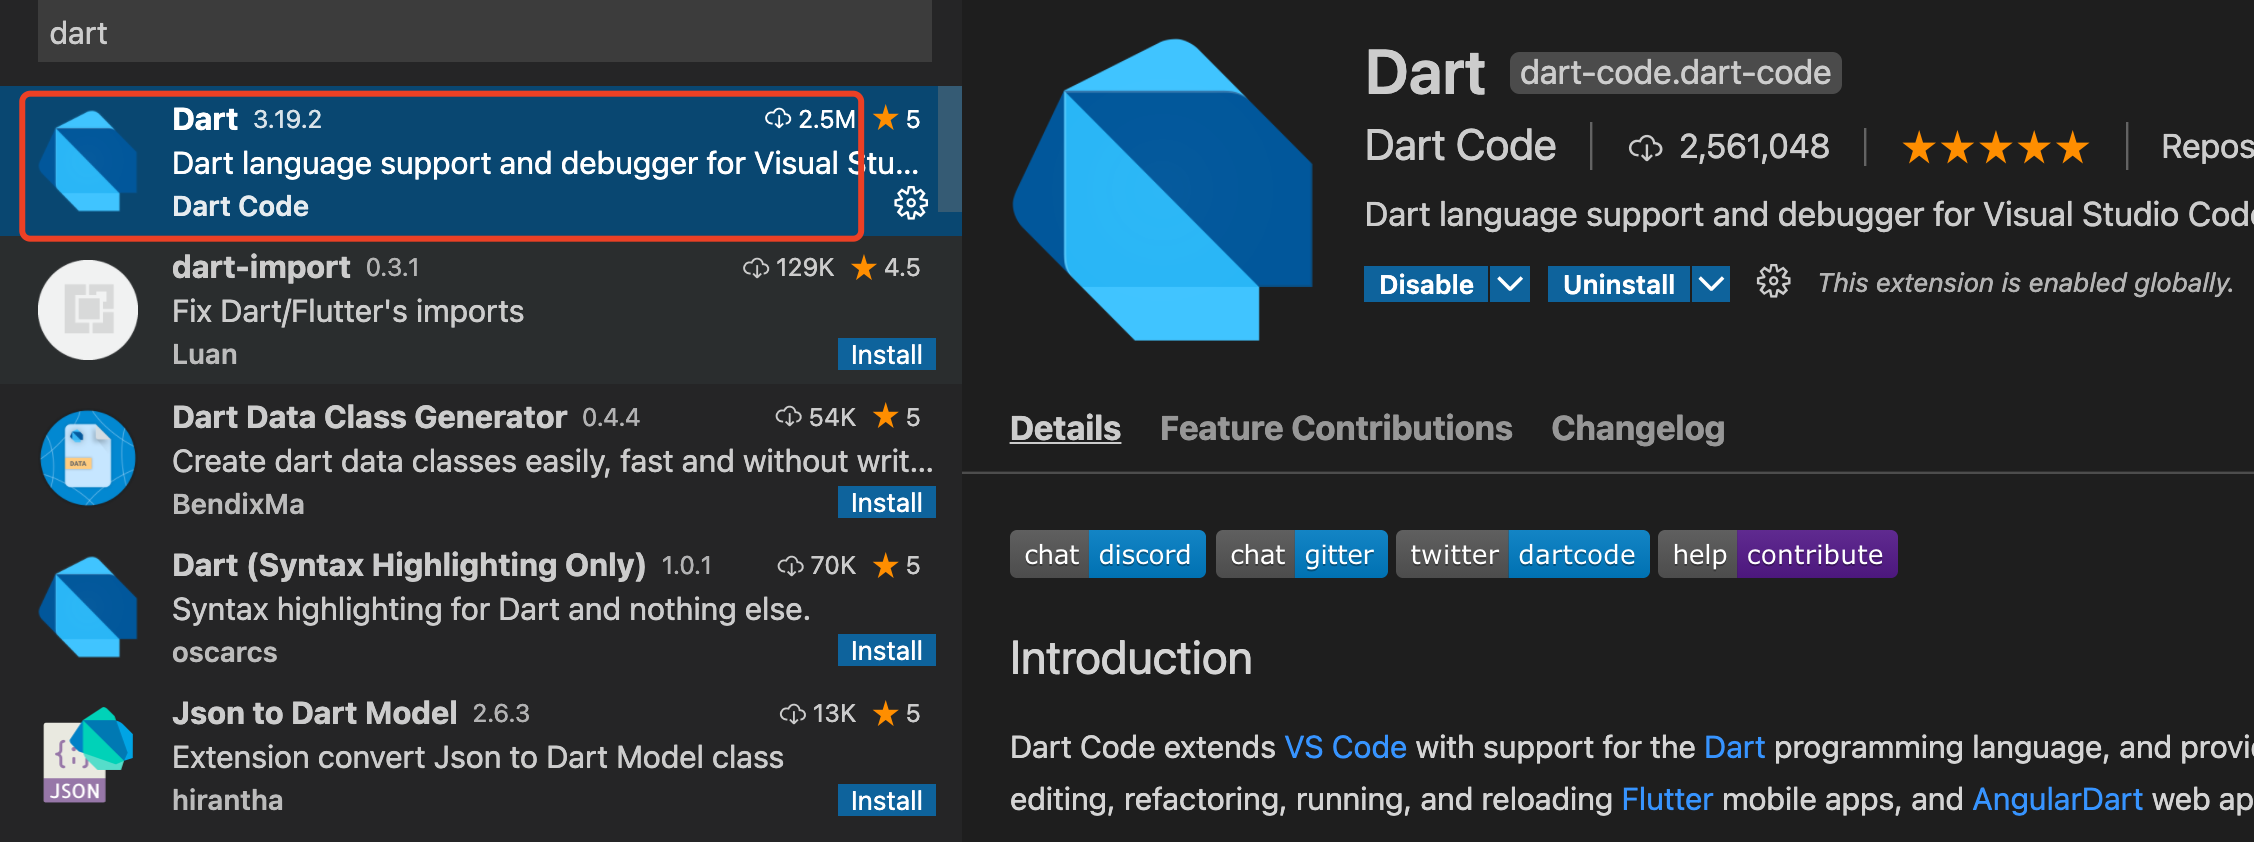Click the Dart (Syntax Highlighting Only) icon
The image size is (2254, 842).
coord(88,607)
